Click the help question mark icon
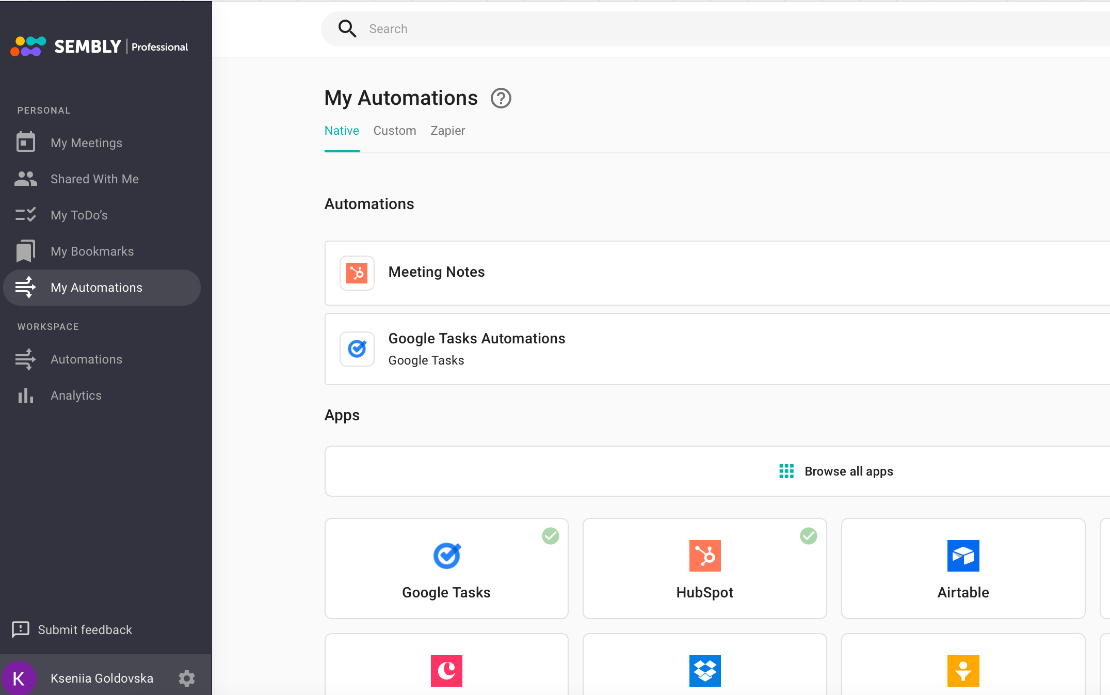This screenshot has height=695, width=1110. (x=501, y=98)
